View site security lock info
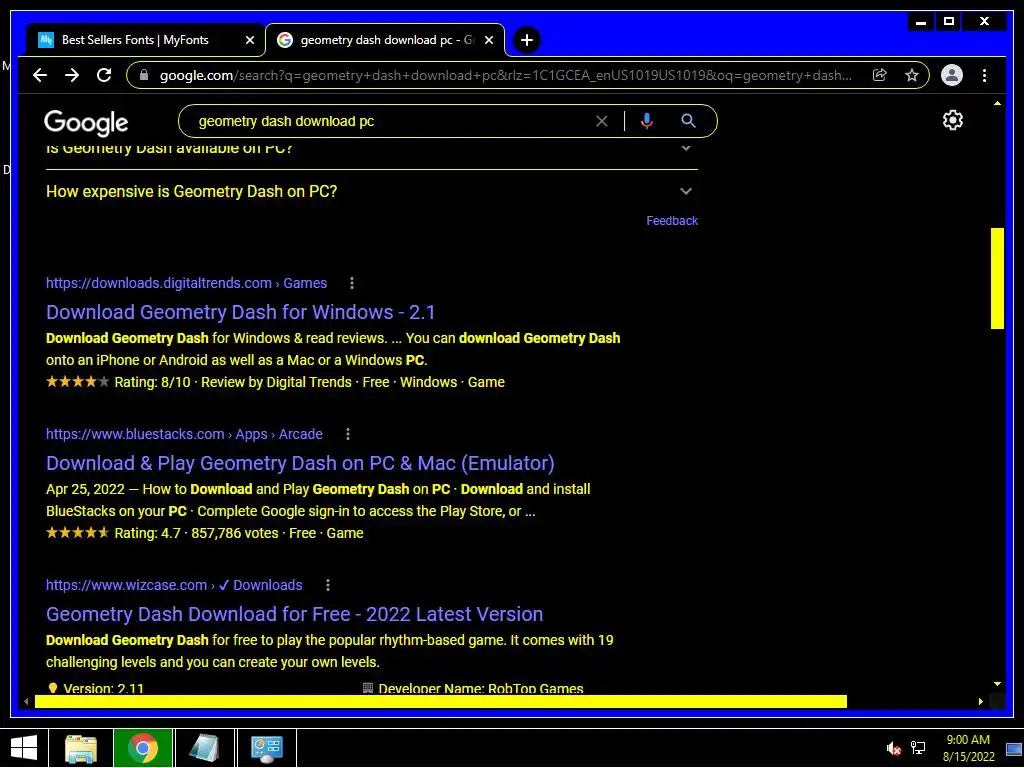Viewport: 1024px width, 768px height. (x=144, y=75)
